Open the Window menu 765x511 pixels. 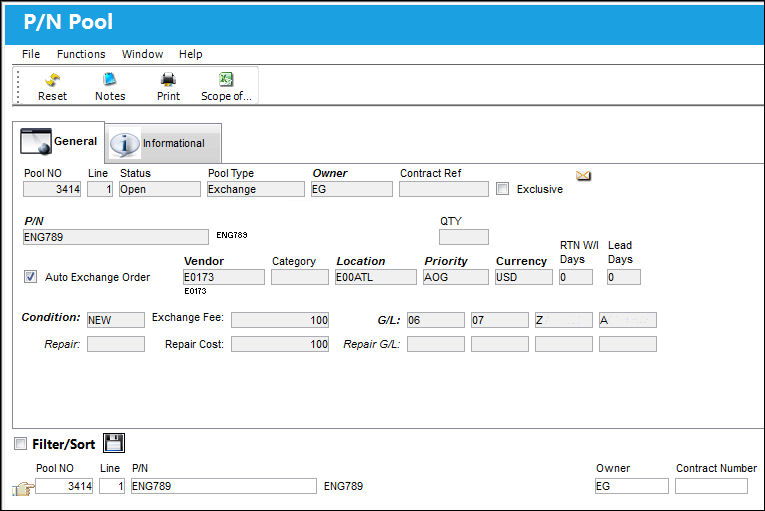pyautogui.click(x=142, y=54)
